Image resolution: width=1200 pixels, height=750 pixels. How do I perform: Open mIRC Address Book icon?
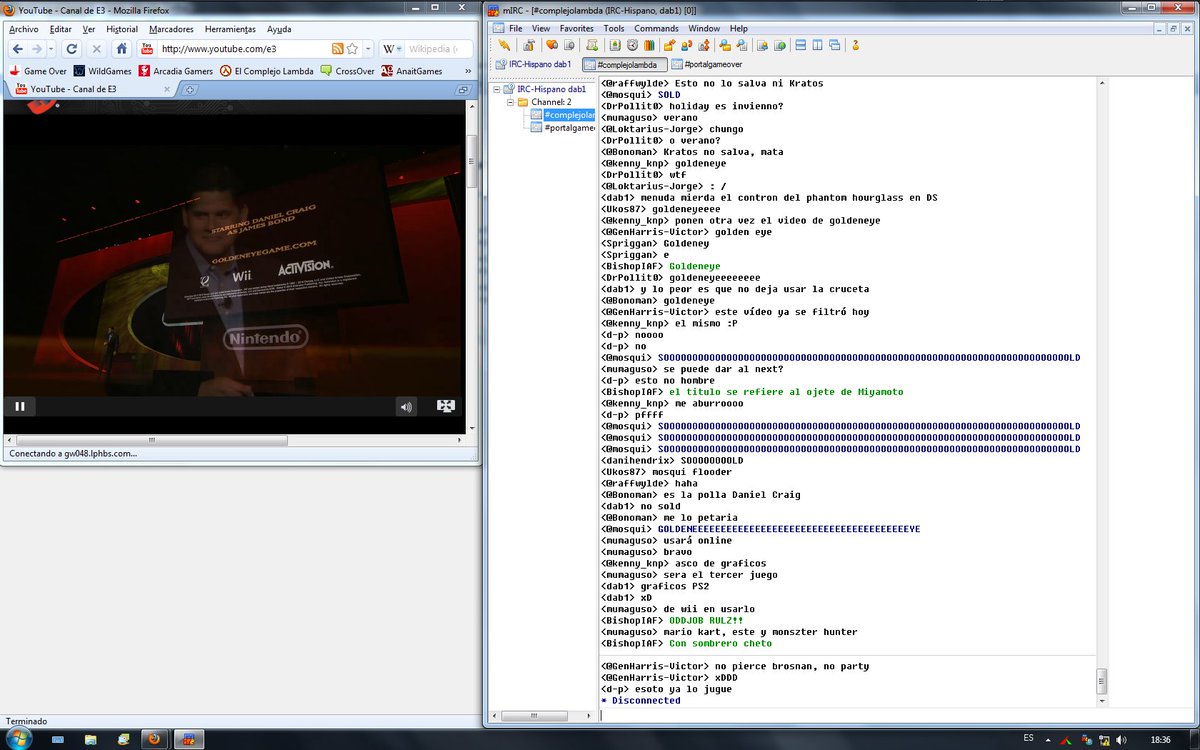(615, 45)
